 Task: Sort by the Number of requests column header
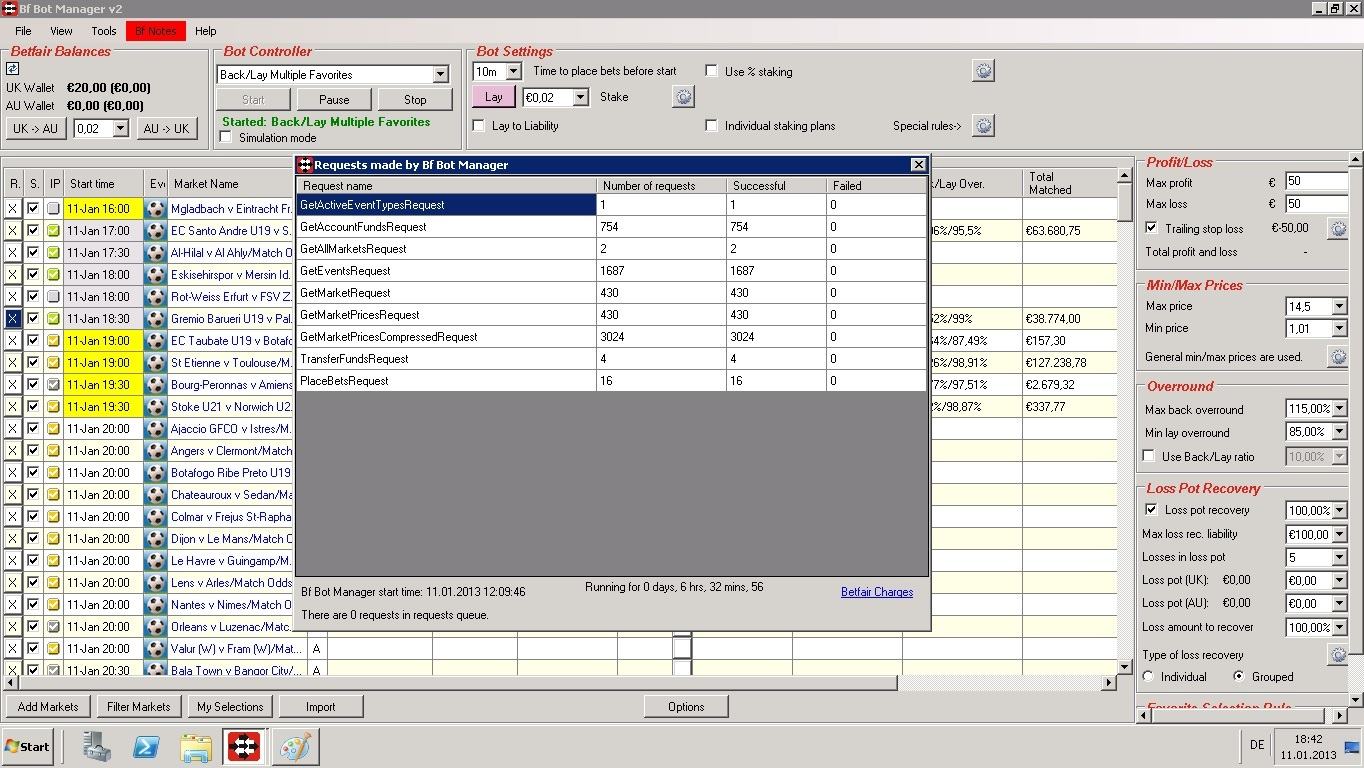click(x=661, y=185)
